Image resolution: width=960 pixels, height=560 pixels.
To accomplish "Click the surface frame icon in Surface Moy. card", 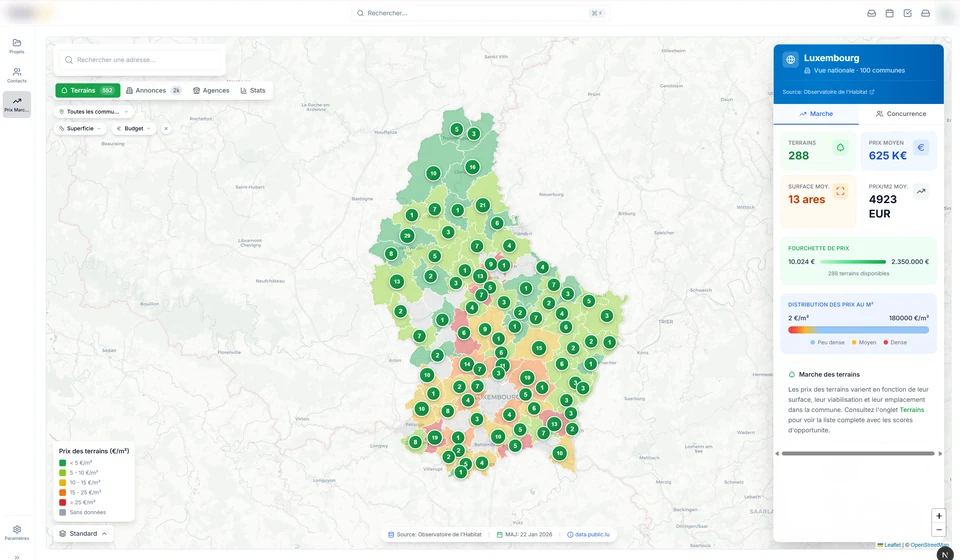I will [x=841, y=191].
